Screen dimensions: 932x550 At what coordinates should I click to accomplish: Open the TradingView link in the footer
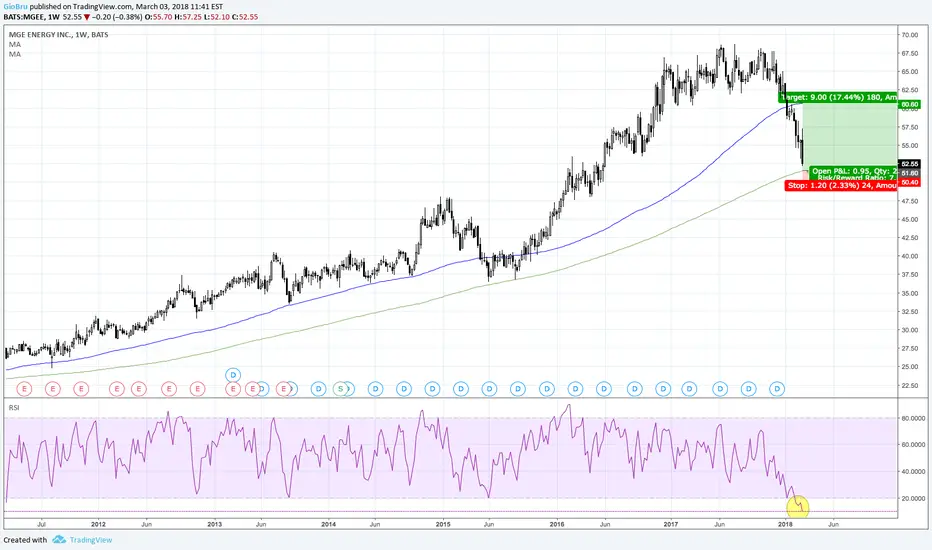tap(90, 540)
